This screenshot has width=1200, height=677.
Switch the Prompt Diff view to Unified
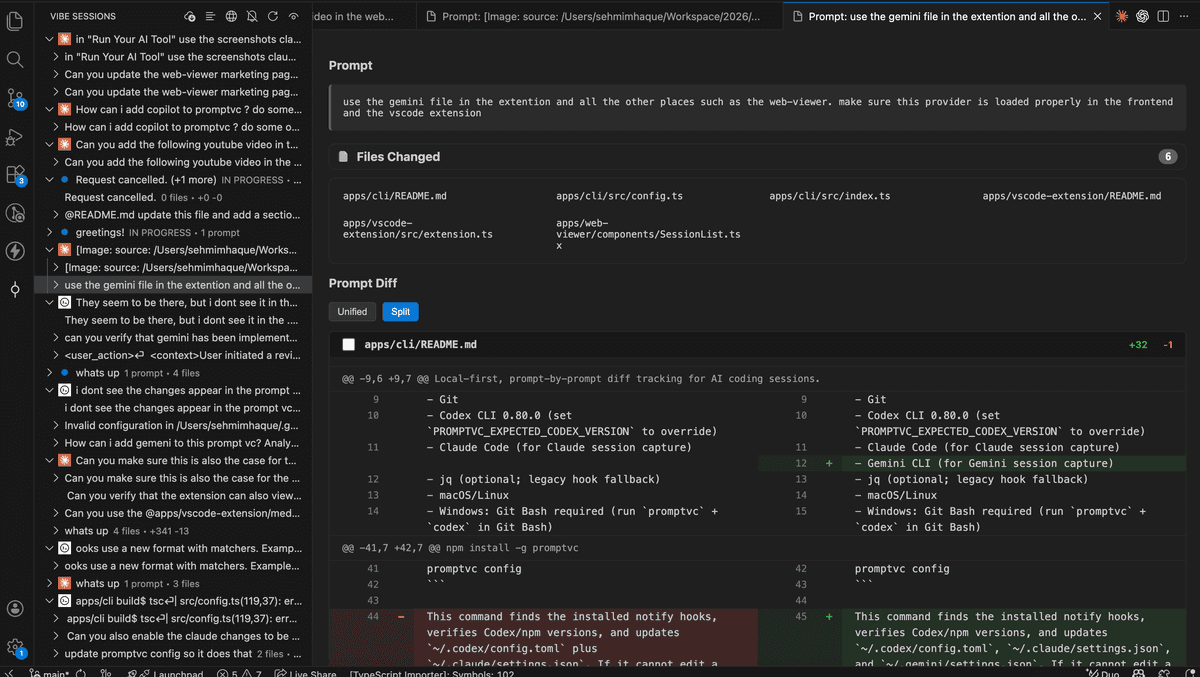tap(352, 311)
